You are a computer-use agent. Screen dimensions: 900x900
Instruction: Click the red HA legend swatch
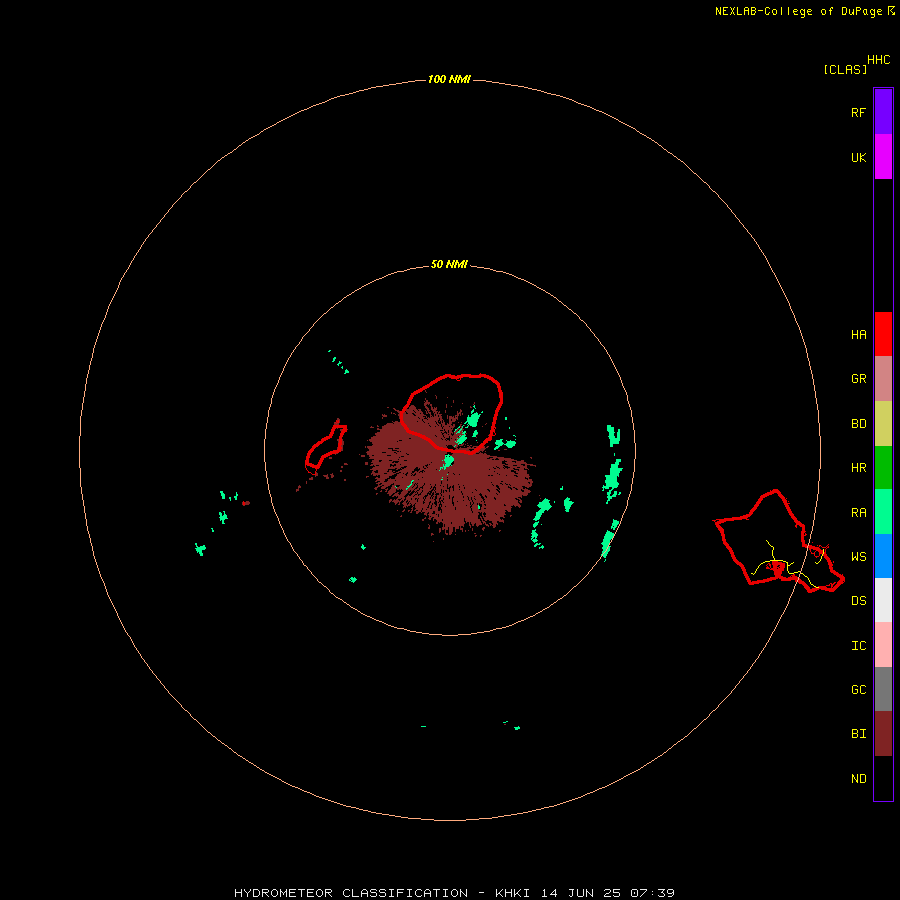[883, 334]
